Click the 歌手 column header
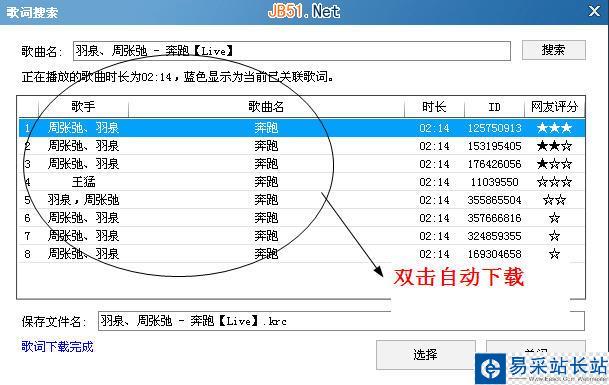Image resolution: width=609 pixels, height=385 pixels. (x=84, y=106)
